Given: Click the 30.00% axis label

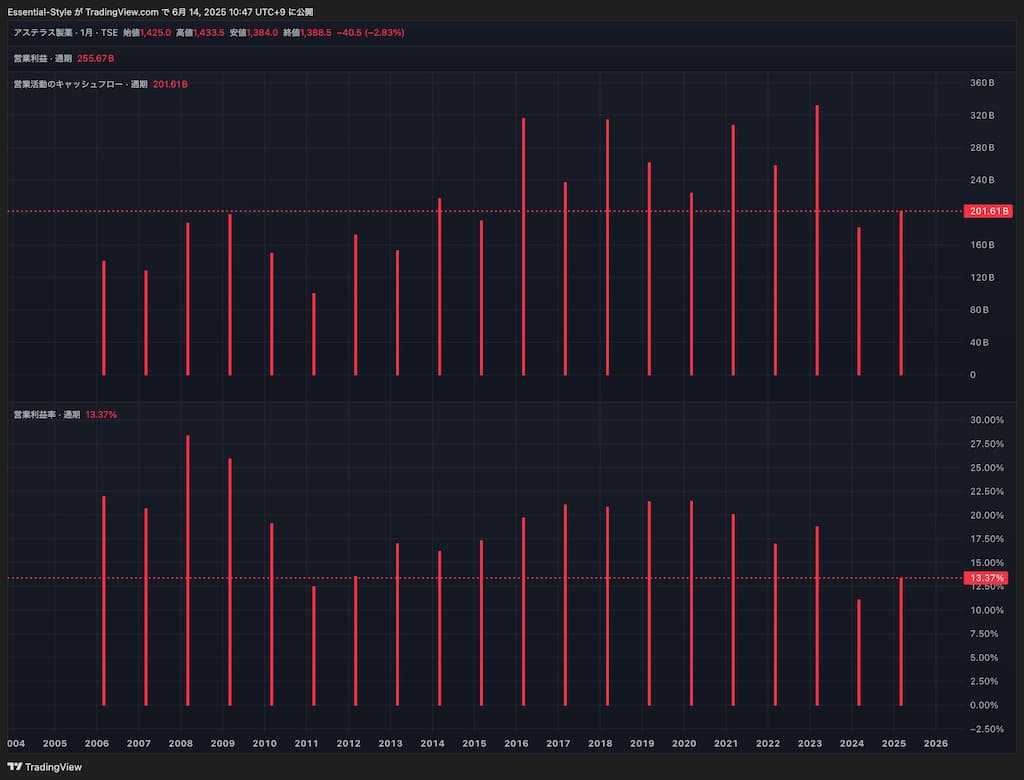Looking at the screenshot, I should [987, 420].
